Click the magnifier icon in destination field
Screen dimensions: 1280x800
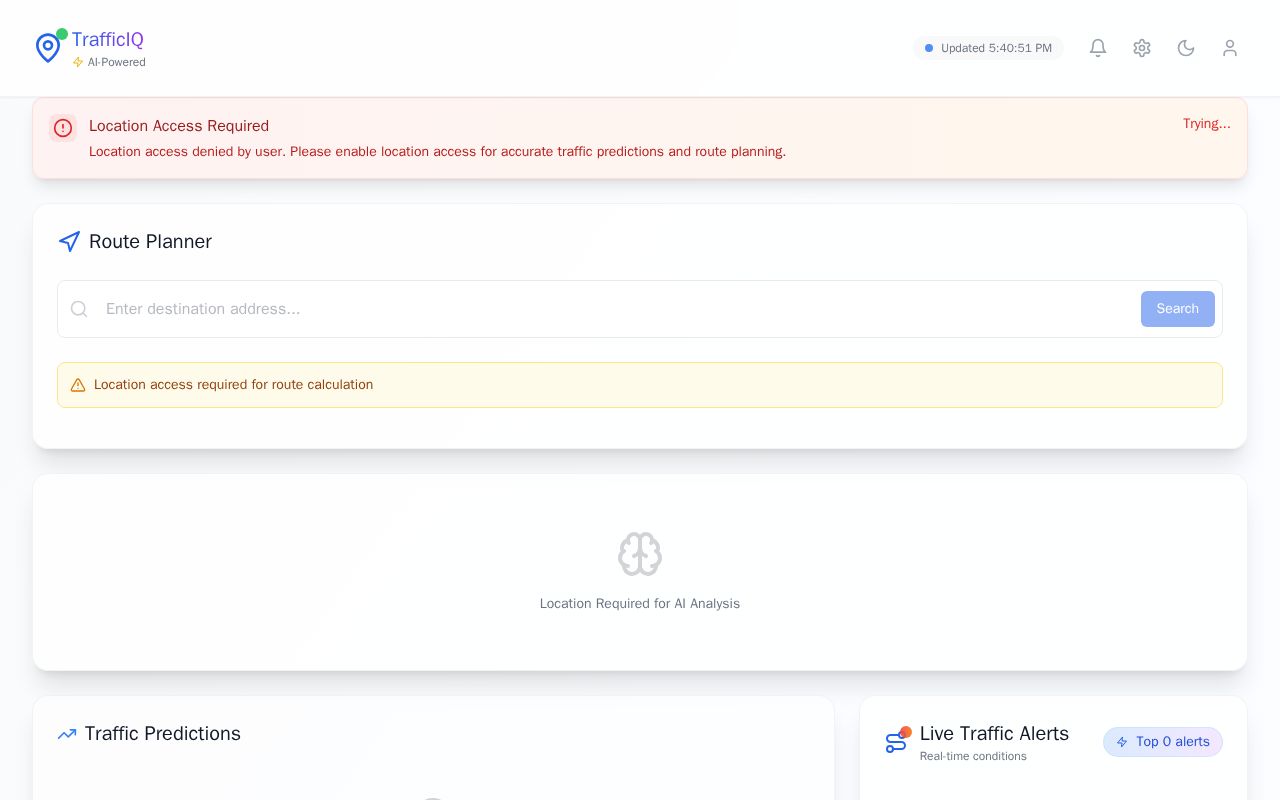click(x=79, y=309)
